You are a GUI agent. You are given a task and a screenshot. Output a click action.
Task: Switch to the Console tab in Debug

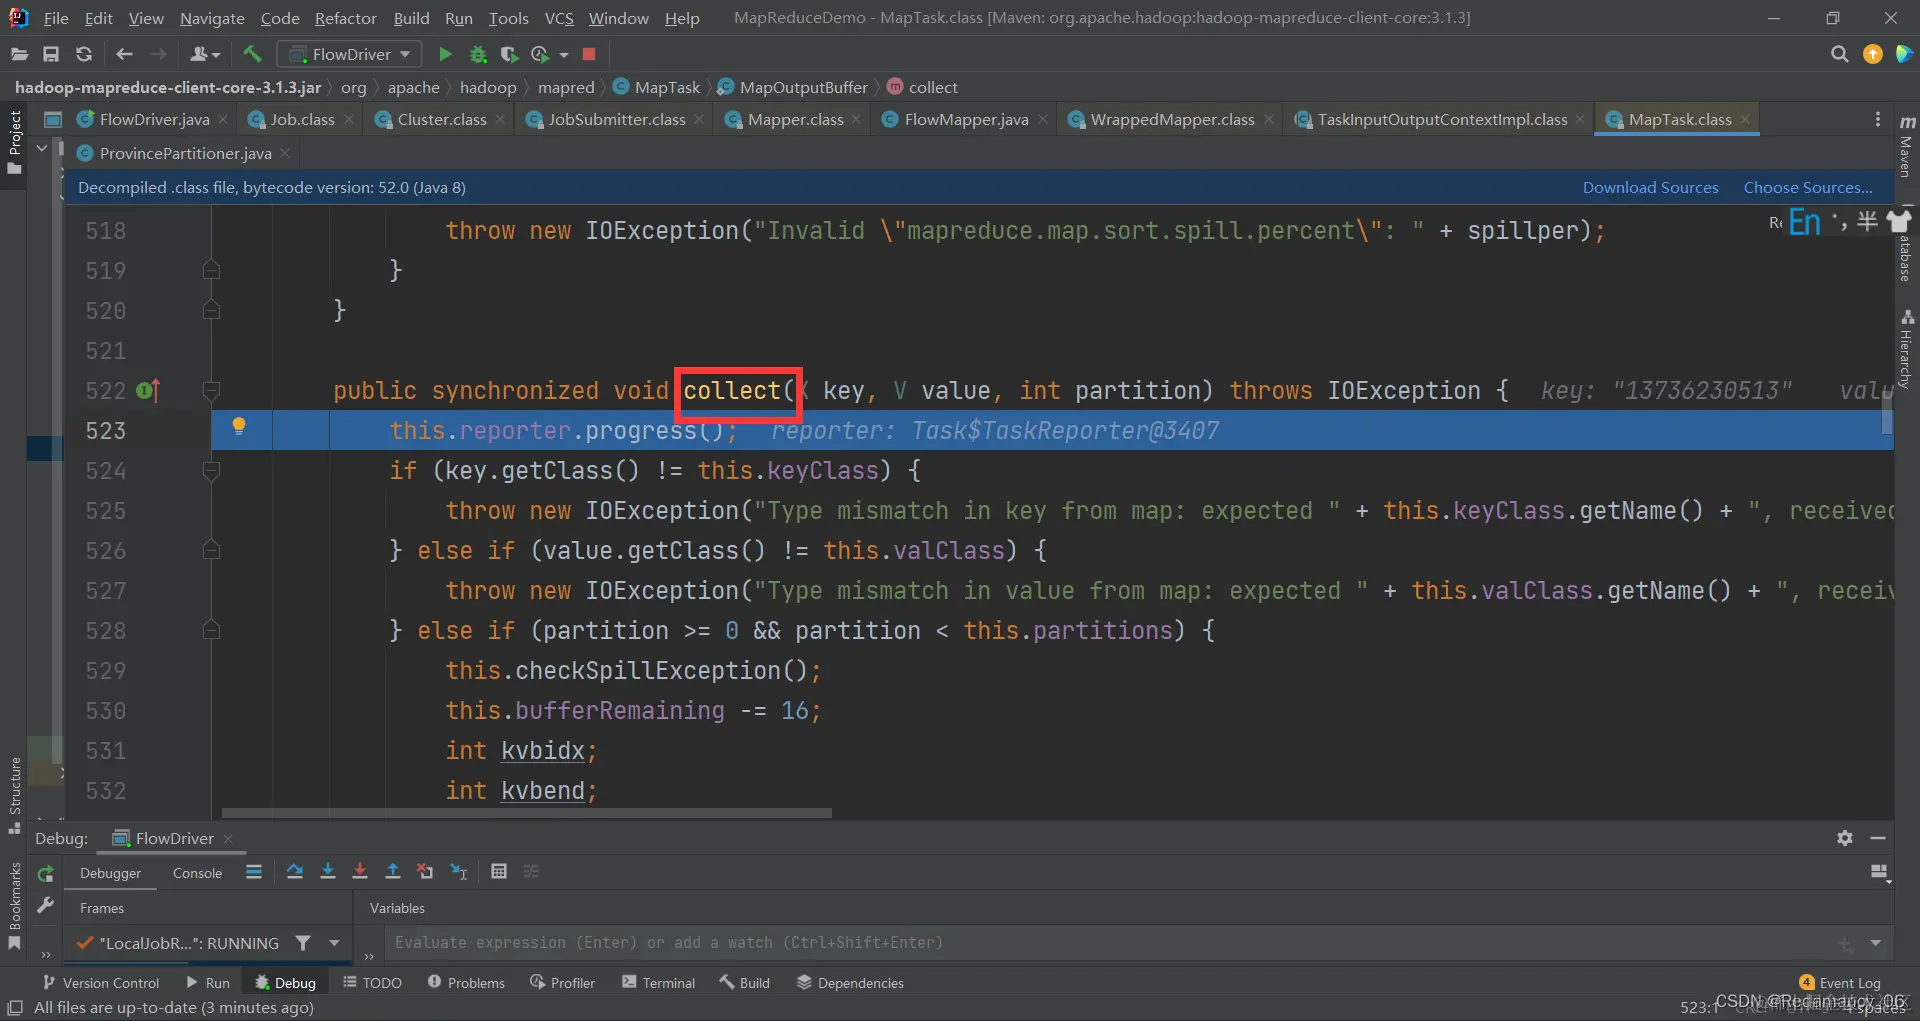tap(197, 873)
